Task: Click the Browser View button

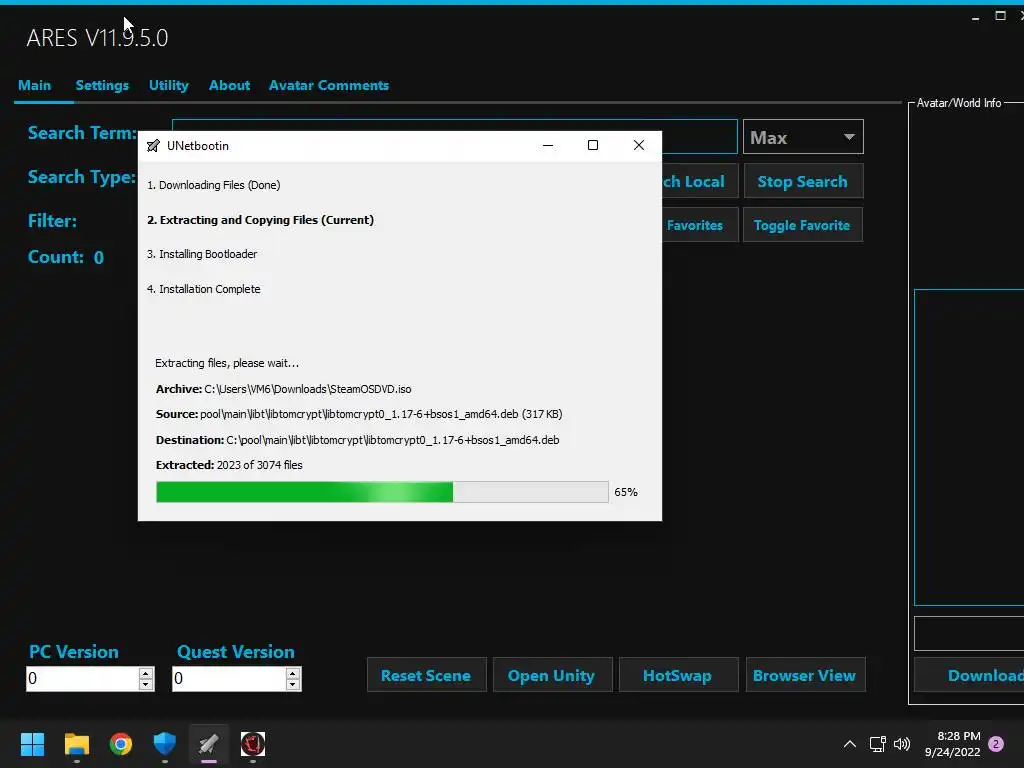Action: [805, 675]
